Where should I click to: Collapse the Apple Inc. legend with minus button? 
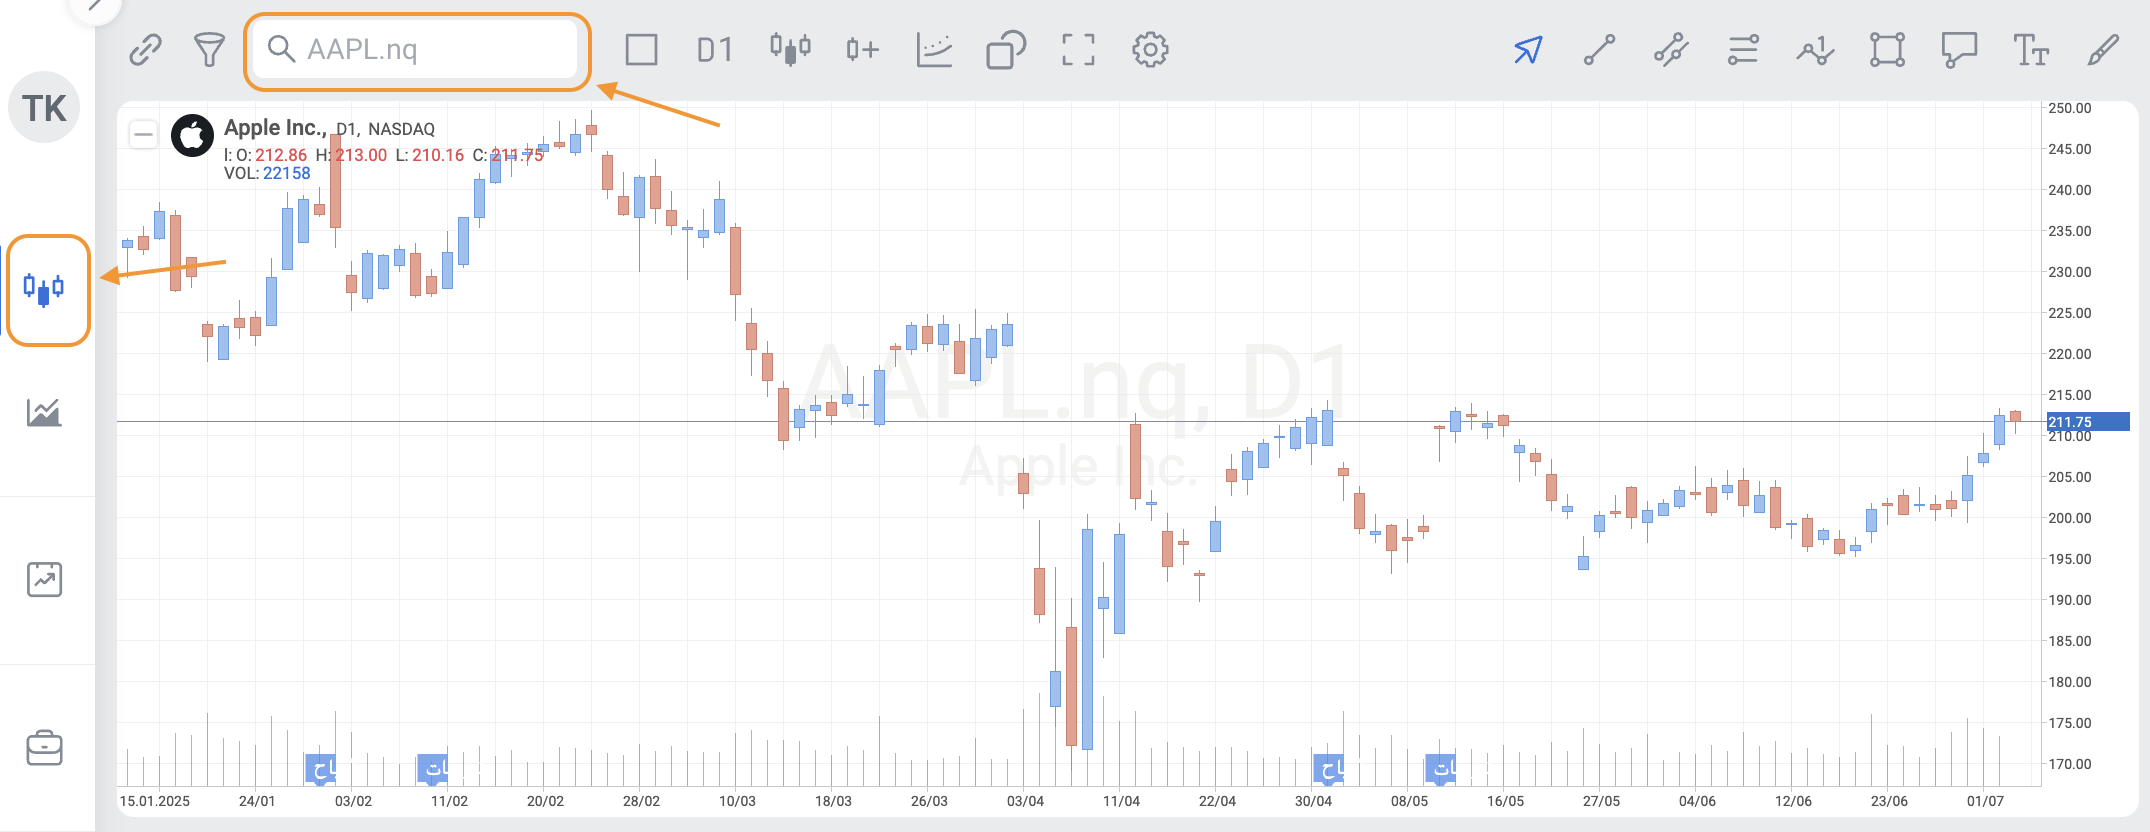[x=144, y=134]
